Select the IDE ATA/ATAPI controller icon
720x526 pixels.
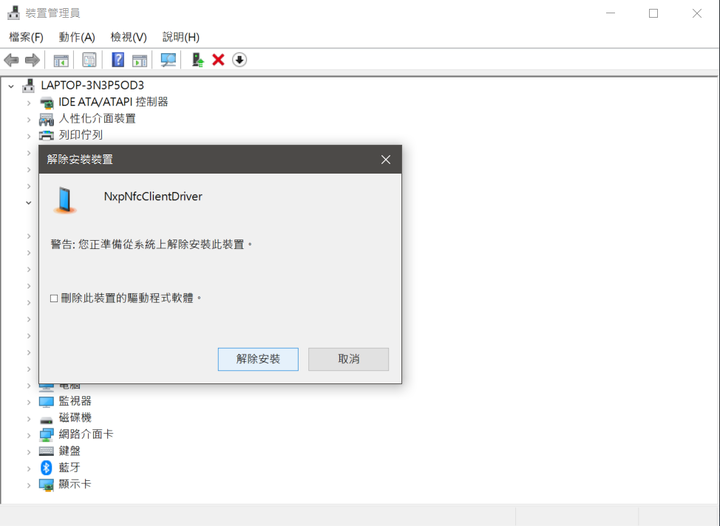pos(46,102)
